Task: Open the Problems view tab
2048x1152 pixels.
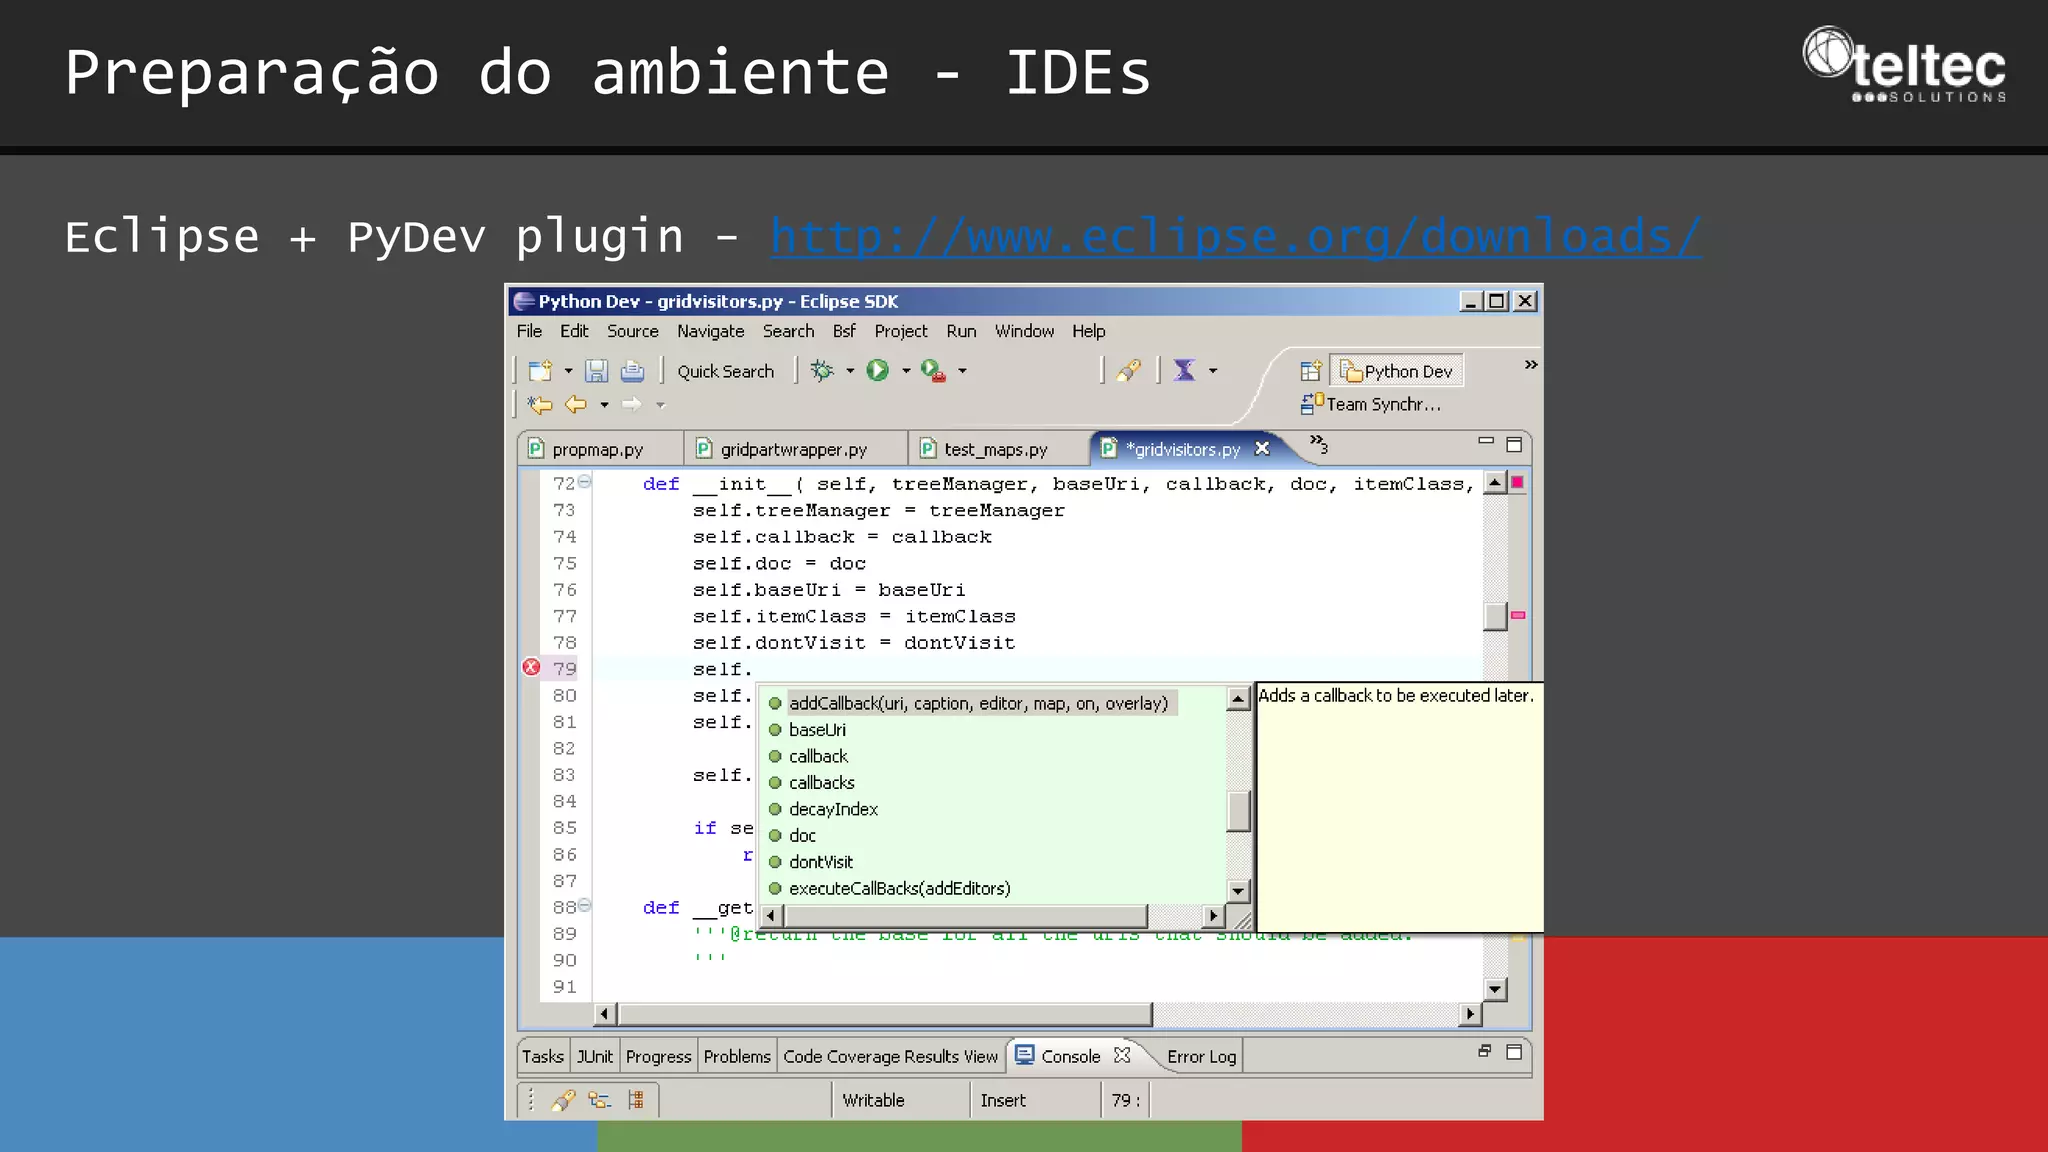Action: pyautogui.click(x=737, y=1056)
